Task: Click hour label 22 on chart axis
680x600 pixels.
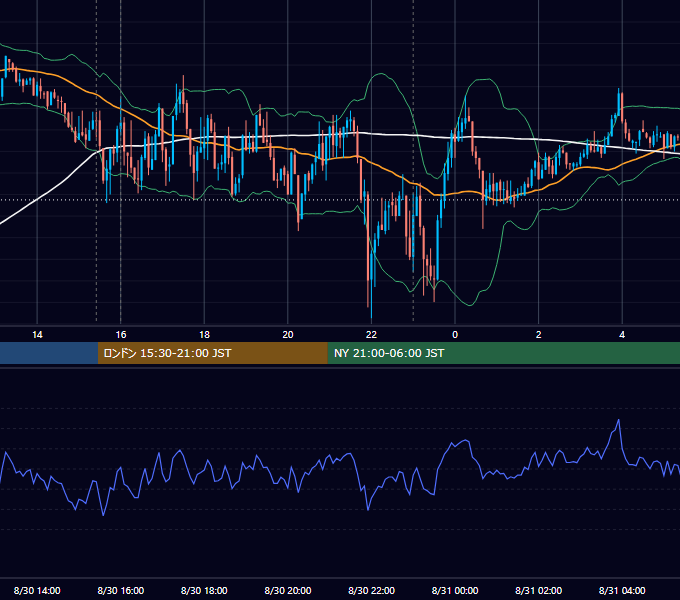Action: 371,335
